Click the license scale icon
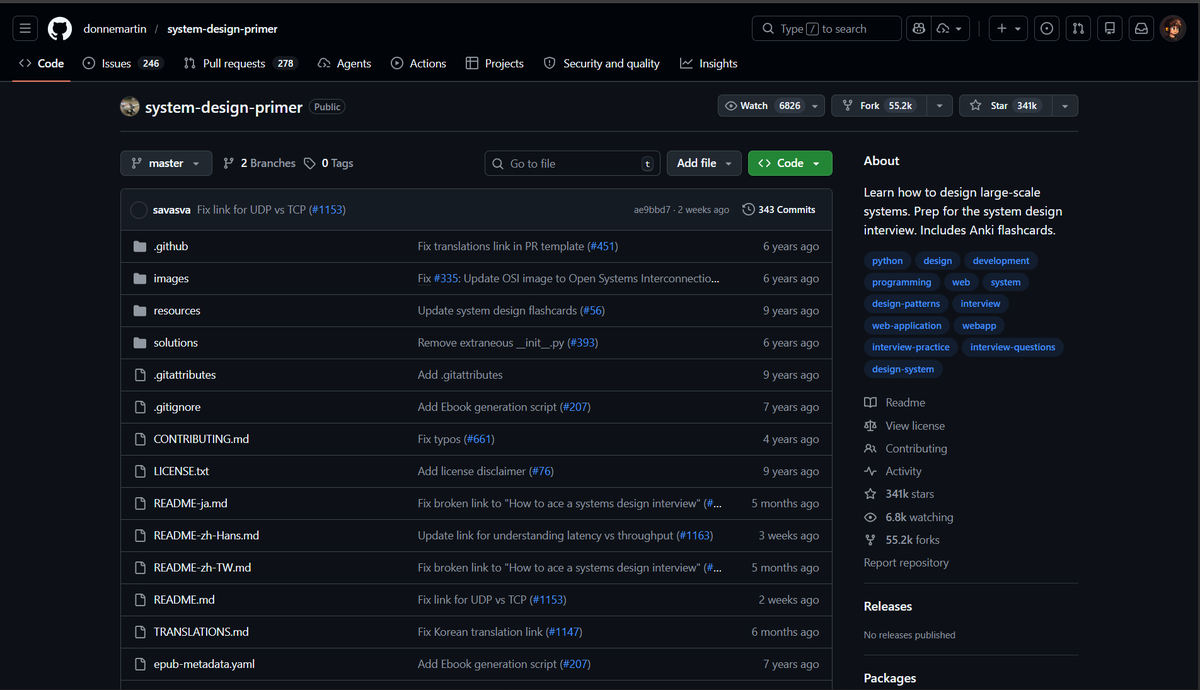The image size is (1200, 690). pyautogui.click(x=870, y=426)
